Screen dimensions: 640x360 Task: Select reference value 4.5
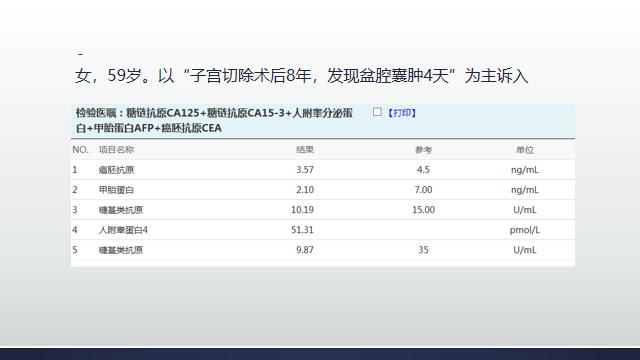[x=423, y=170]
